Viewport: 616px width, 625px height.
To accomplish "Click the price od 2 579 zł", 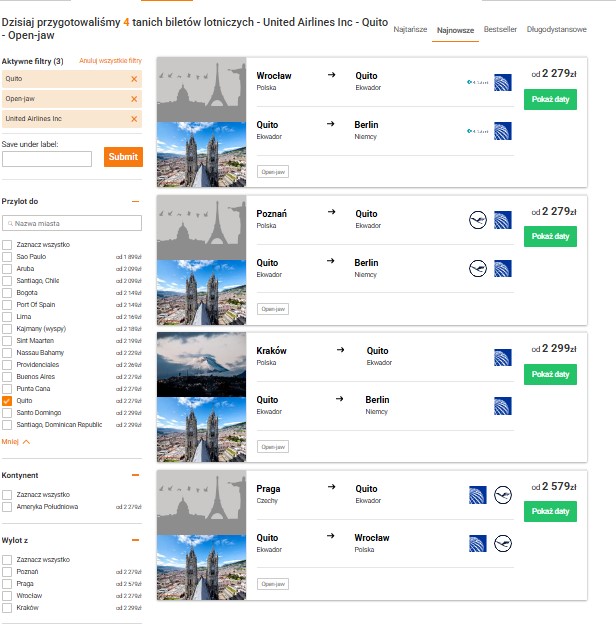I will (554, 487).
